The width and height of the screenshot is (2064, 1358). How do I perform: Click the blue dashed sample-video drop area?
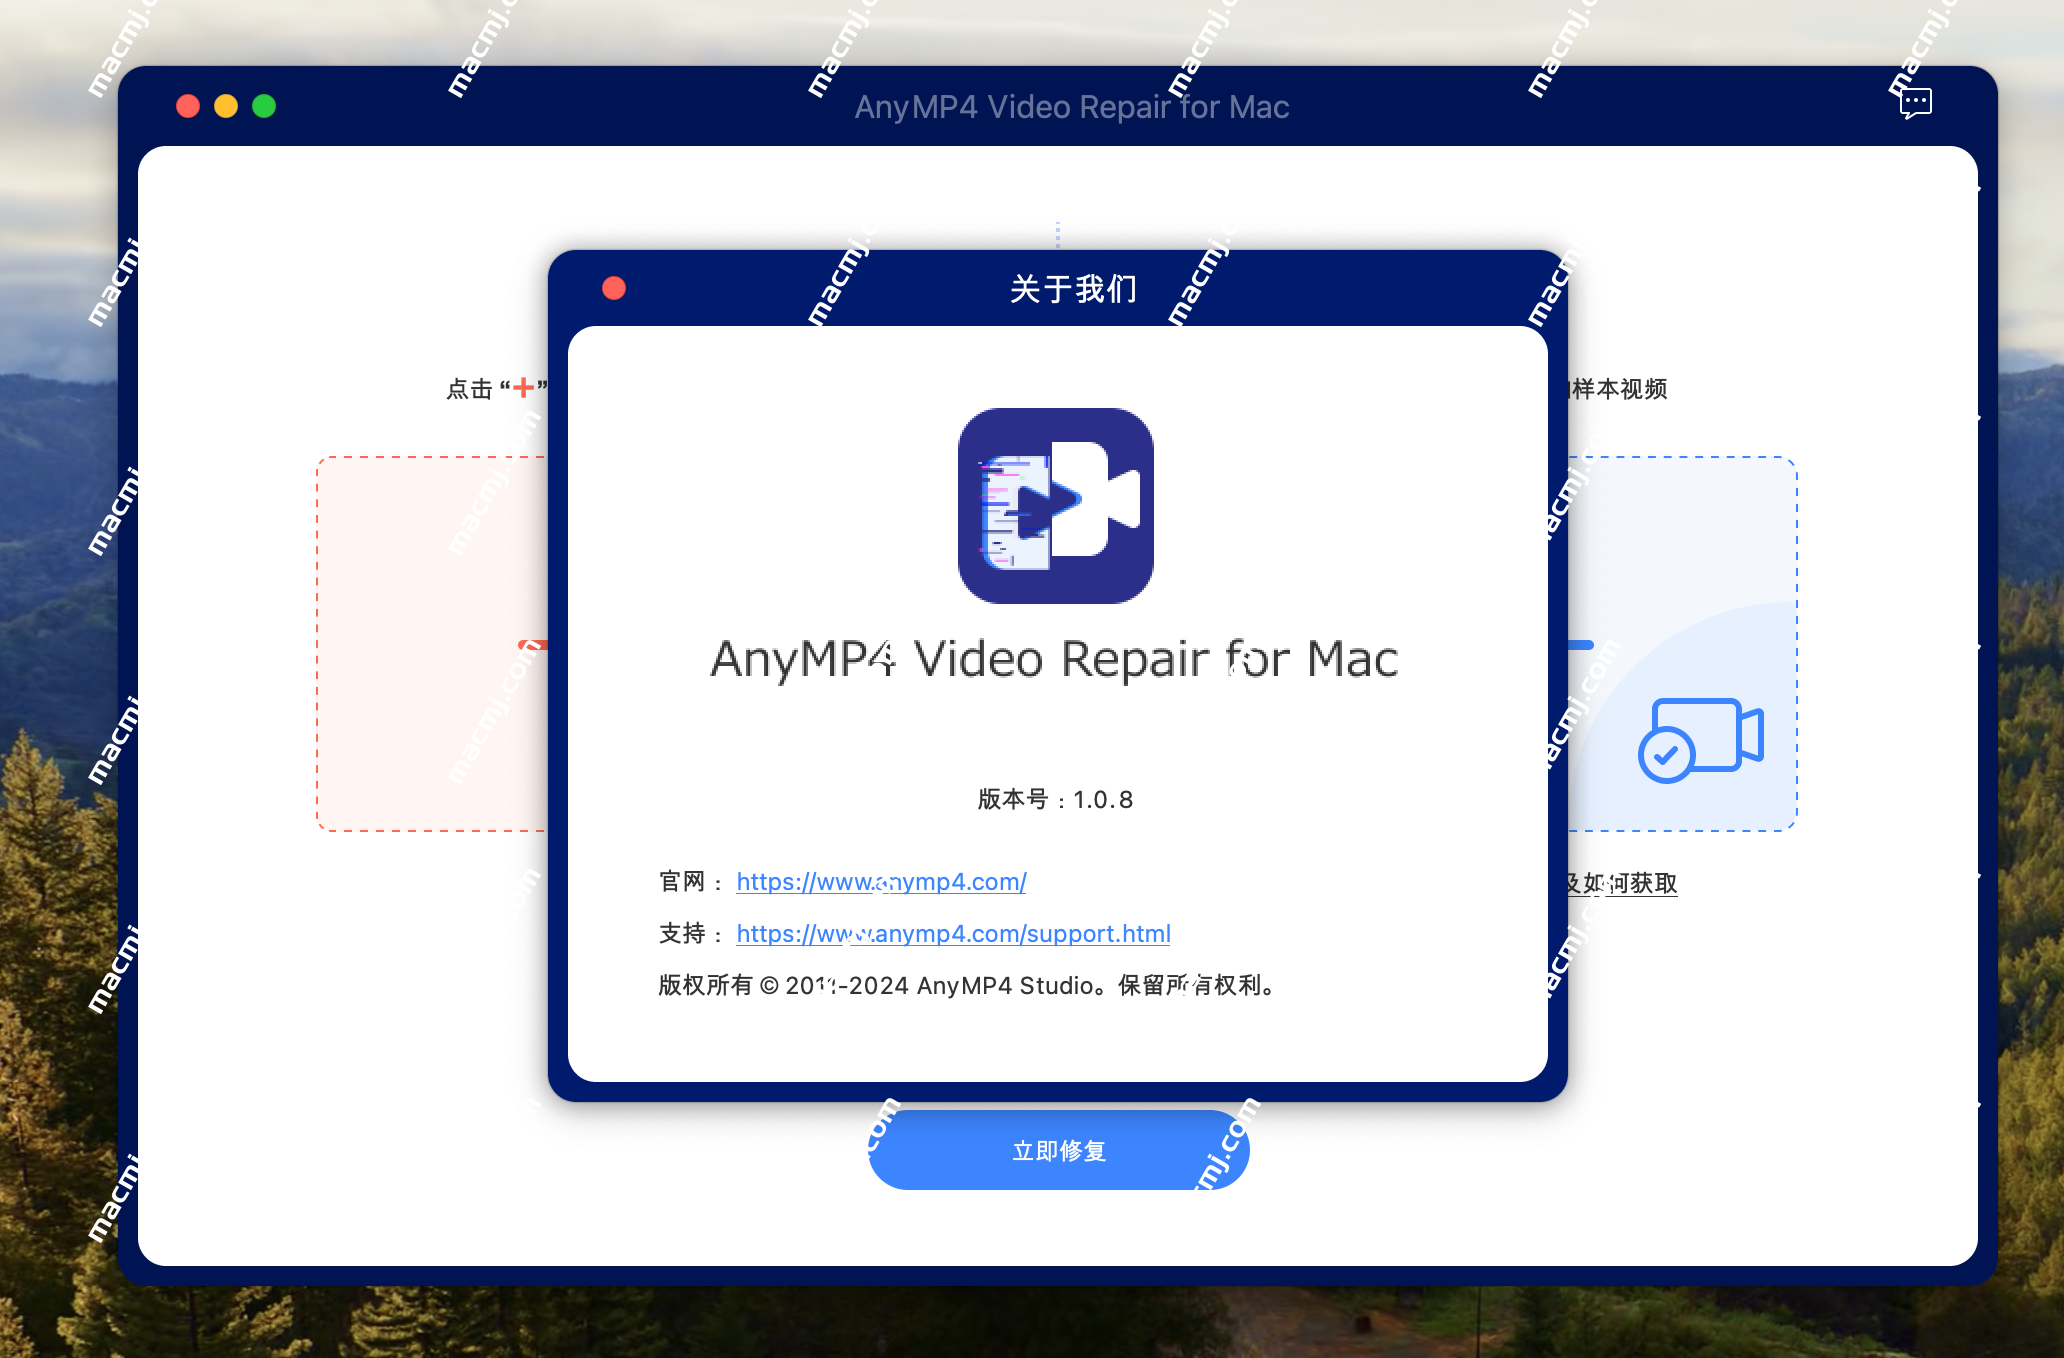pyautogui.click(x=1682, y=644)
